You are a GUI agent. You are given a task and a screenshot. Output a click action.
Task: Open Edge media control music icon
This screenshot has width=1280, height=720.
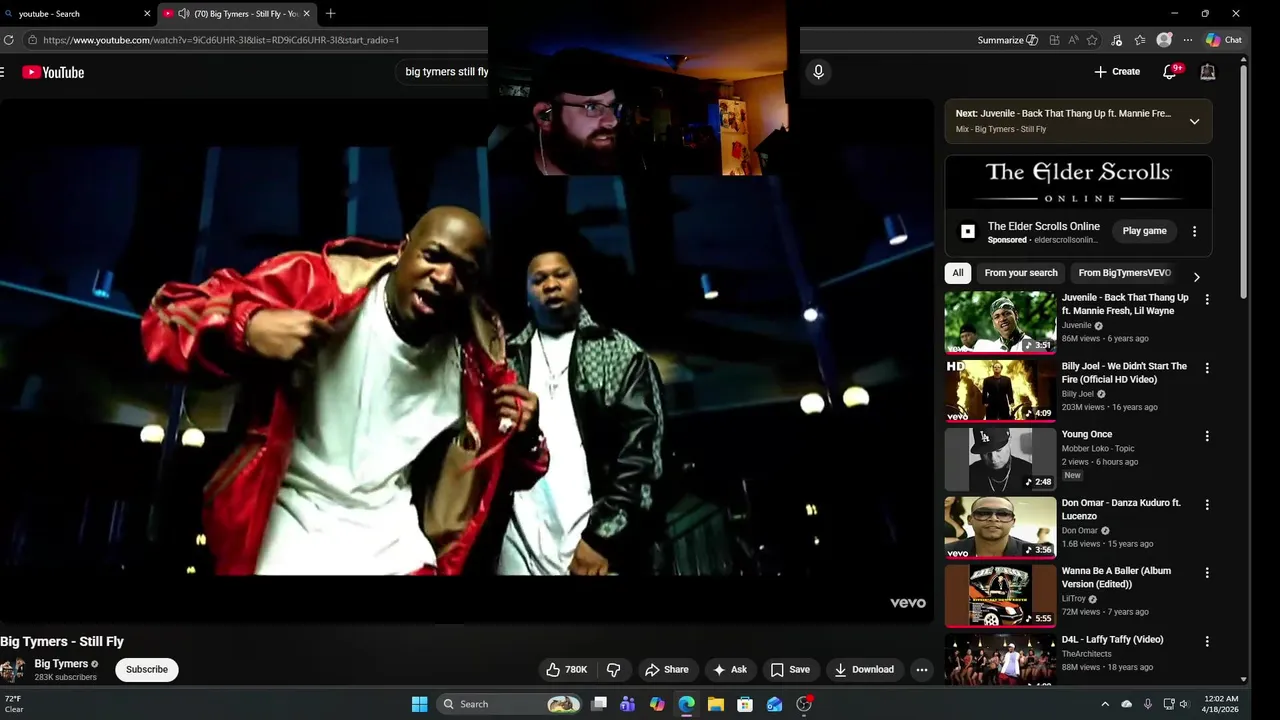(1116, 40)
